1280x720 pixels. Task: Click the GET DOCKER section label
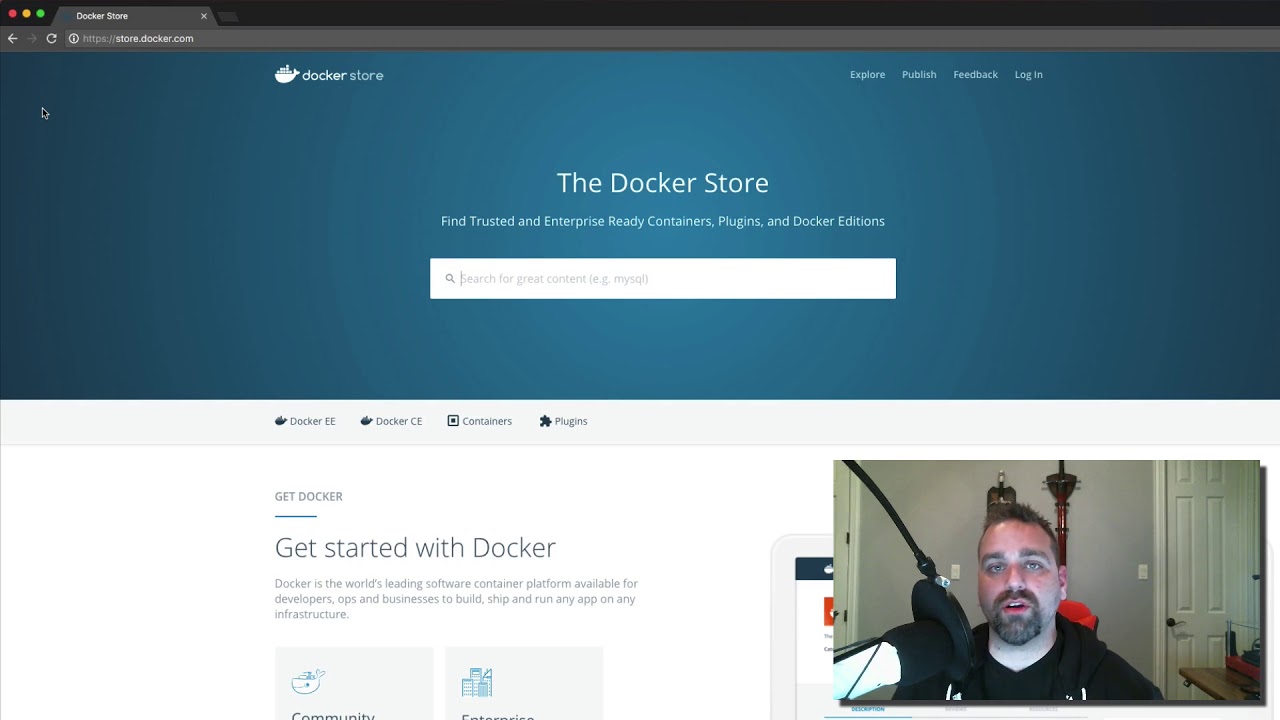(x=309, y=497)
